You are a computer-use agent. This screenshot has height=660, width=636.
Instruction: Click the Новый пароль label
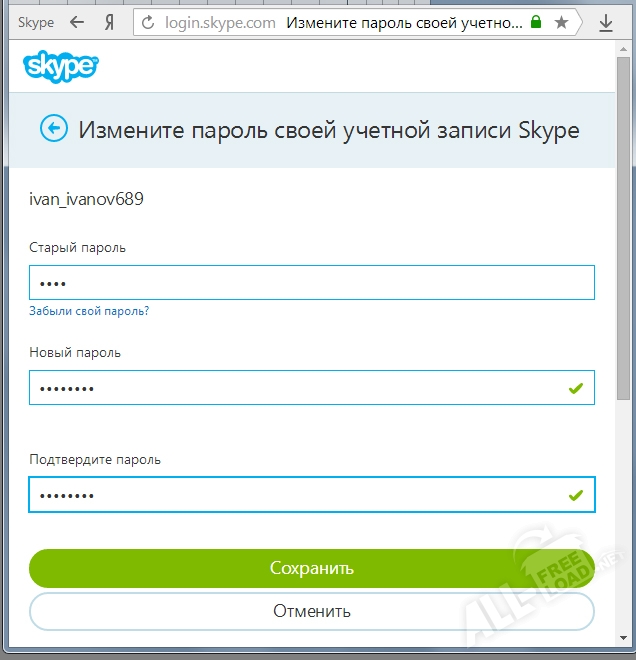coord(75,352)
